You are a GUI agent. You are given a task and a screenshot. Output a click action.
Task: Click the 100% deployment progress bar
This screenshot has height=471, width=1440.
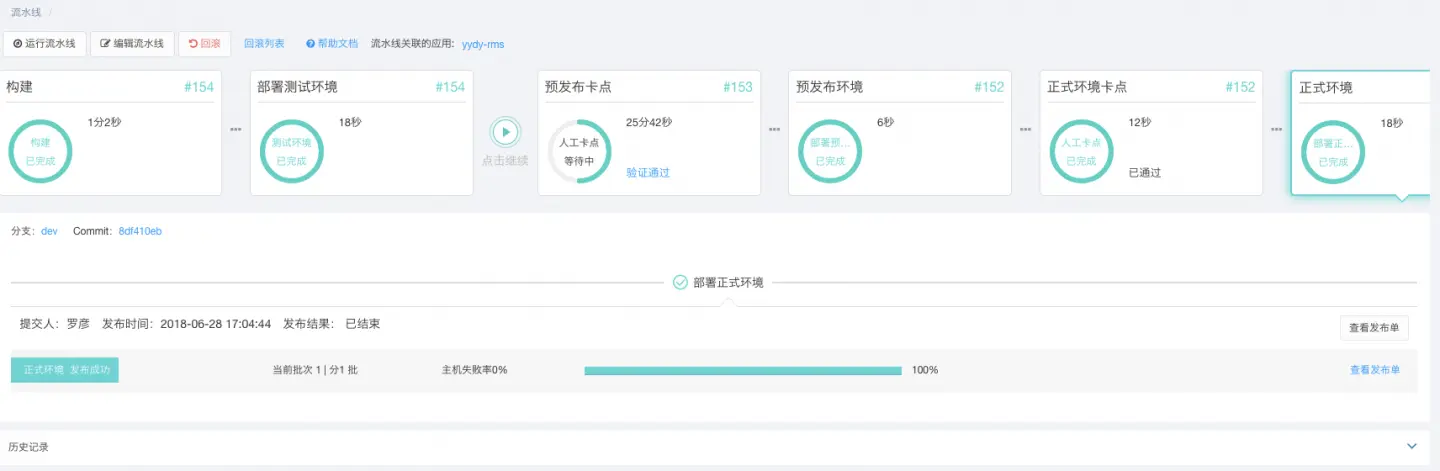coord(743,370)
